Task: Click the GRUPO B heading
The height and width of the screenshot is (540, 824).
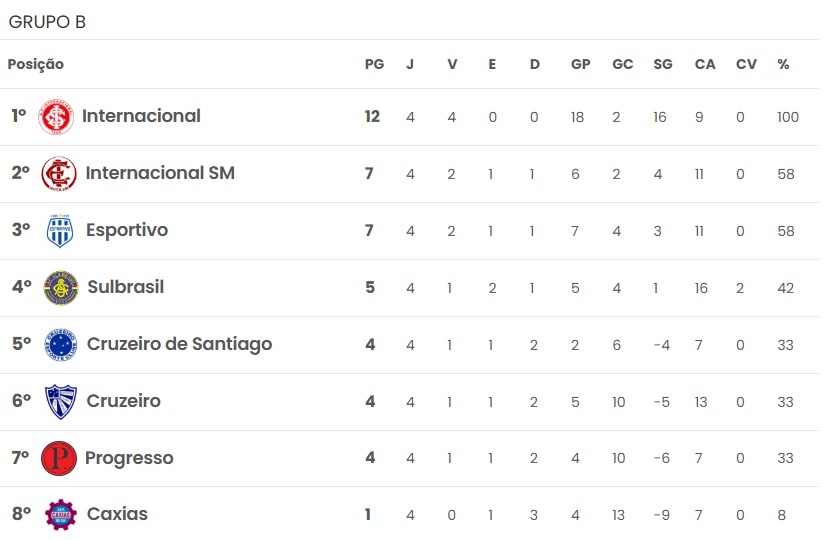Action: pos(47,22)
